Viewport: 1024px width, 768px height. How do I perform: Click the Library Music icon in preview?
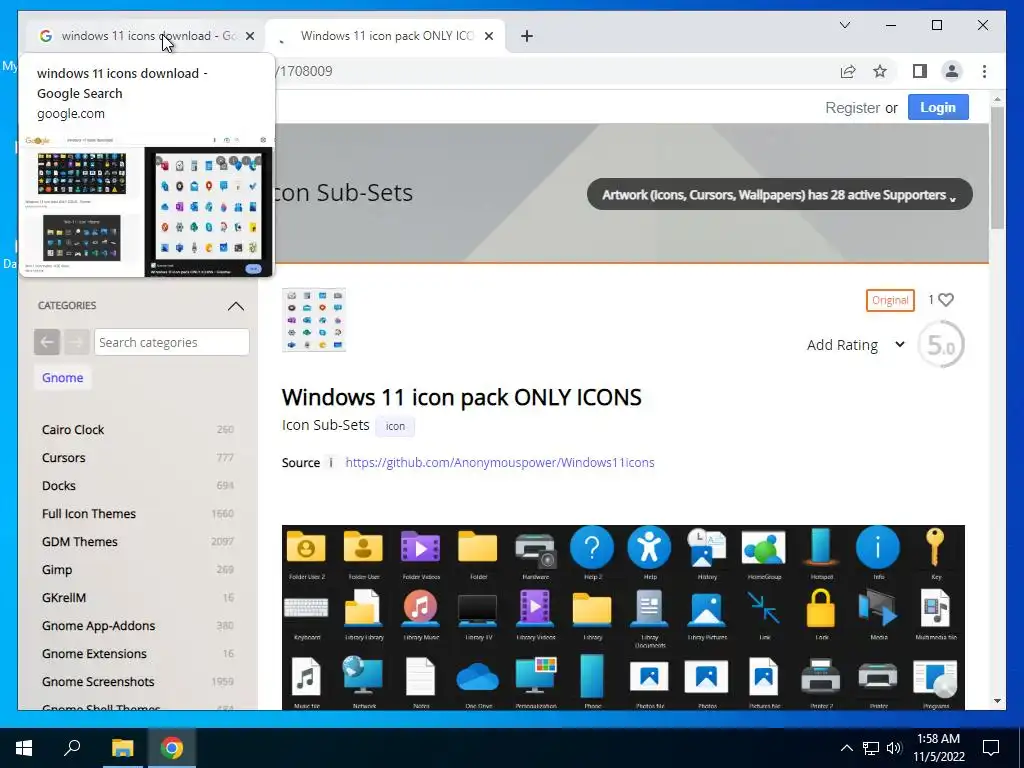[421, 607]
